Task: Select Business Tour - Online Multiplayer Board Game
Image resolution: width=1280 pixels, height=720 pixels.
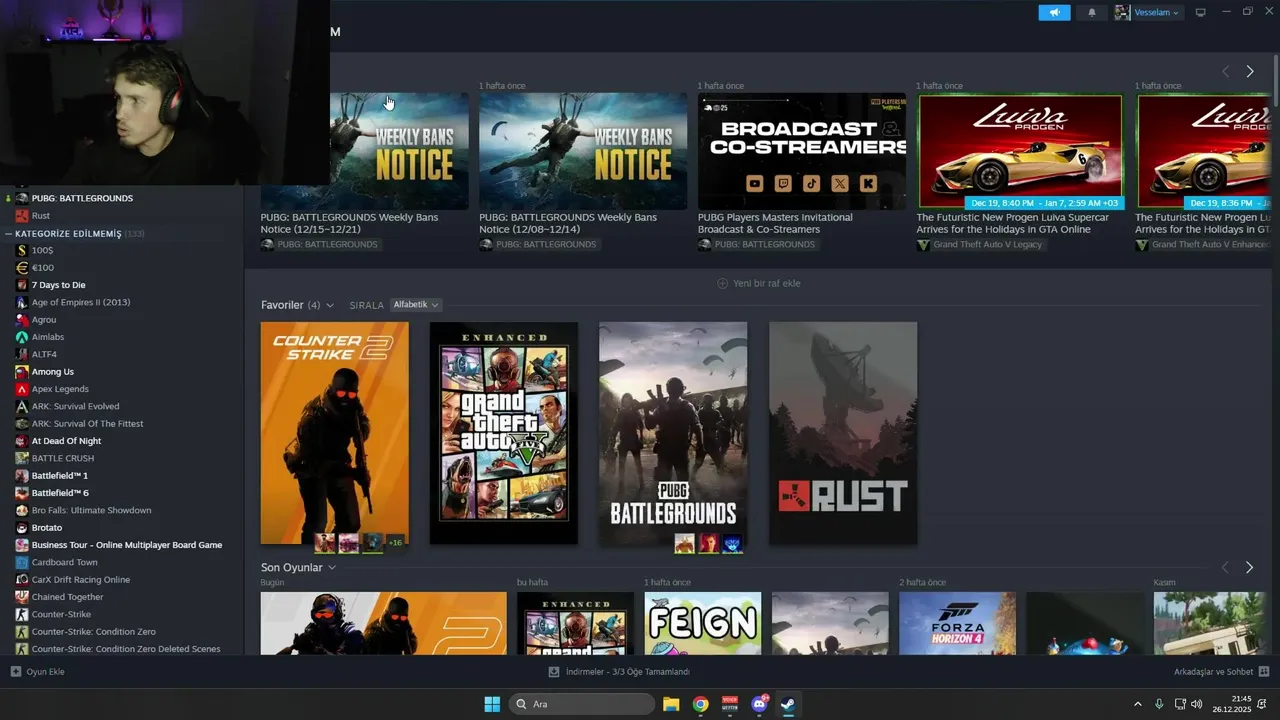Action: [x=127, y=545]
